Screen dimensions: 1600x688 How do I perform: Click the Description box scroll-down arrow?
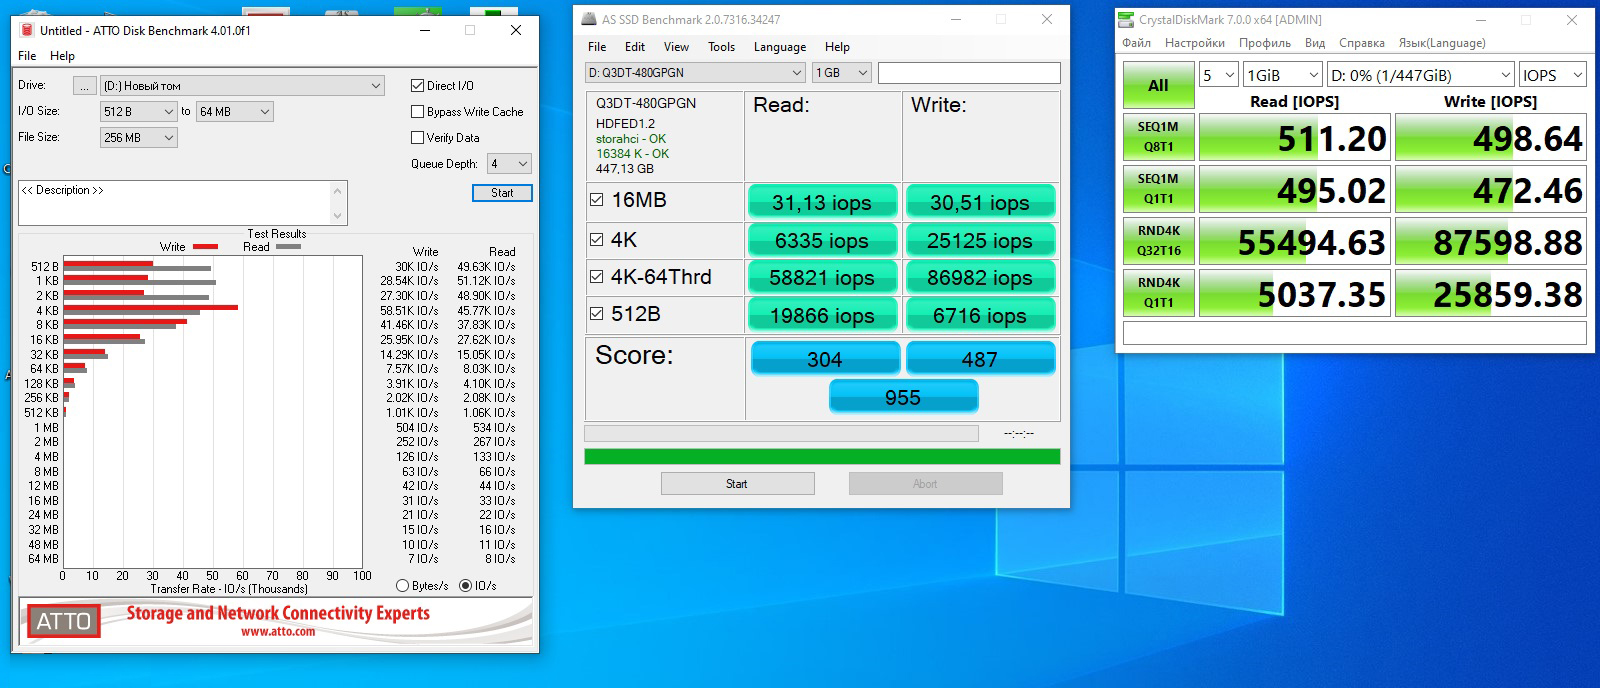coord(338,216)
